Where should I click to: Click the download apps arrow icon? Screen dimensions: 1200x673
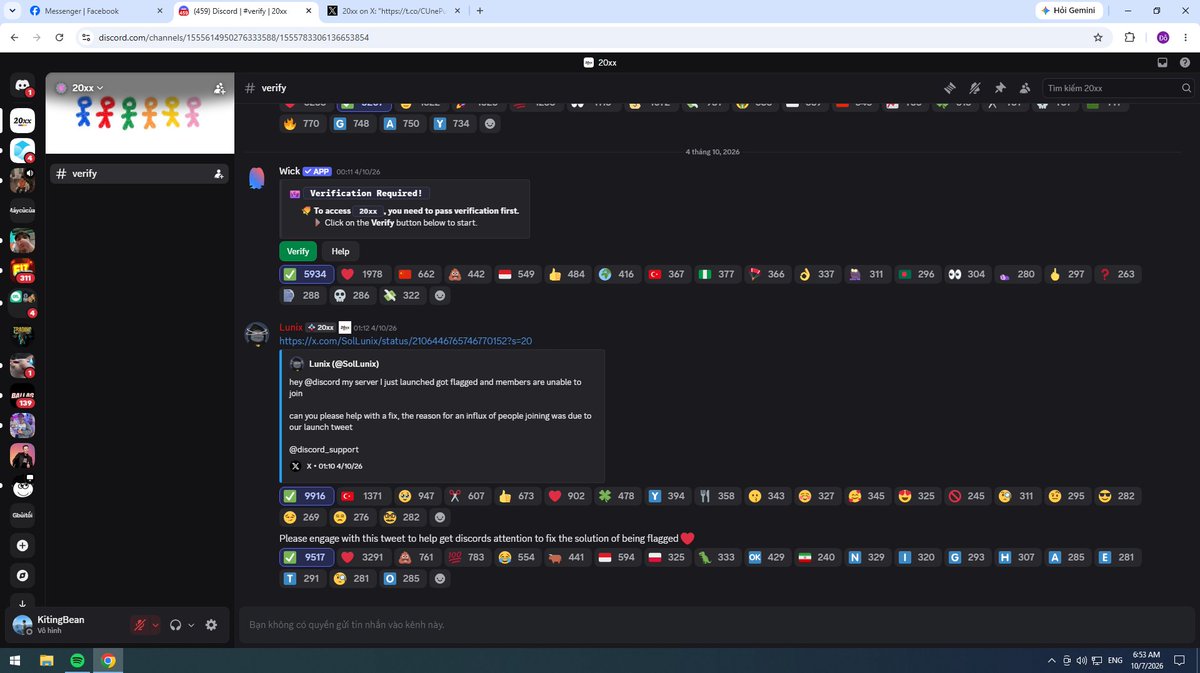tap(22, 603)
